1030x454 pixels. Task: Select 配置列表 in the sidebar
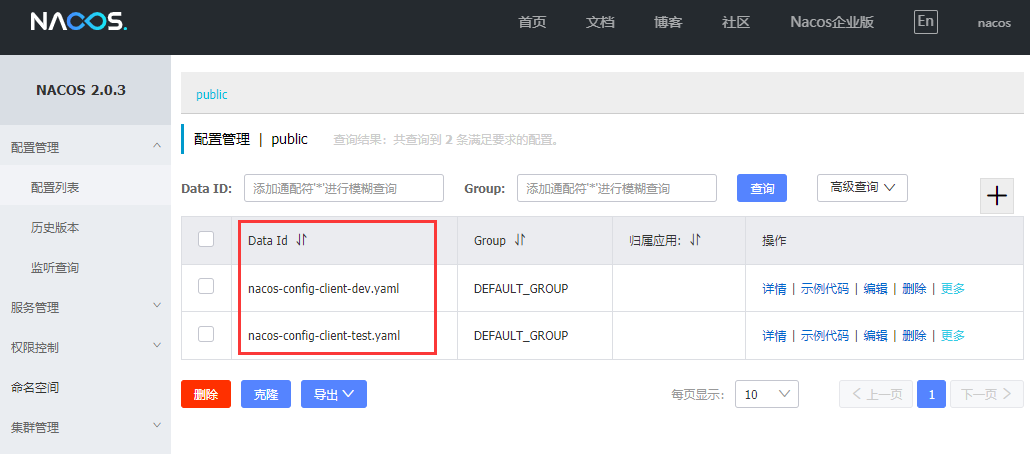[85, 188]
